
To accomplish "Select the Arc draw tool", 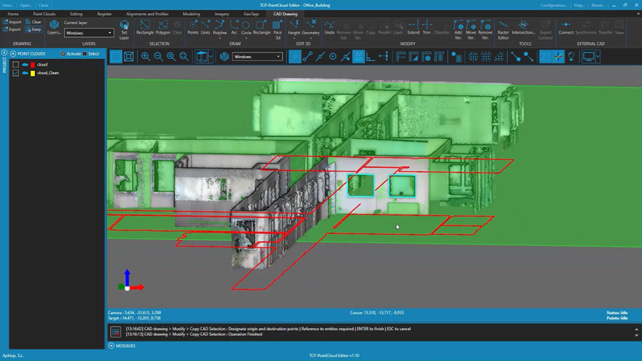I will coord(234,27).
